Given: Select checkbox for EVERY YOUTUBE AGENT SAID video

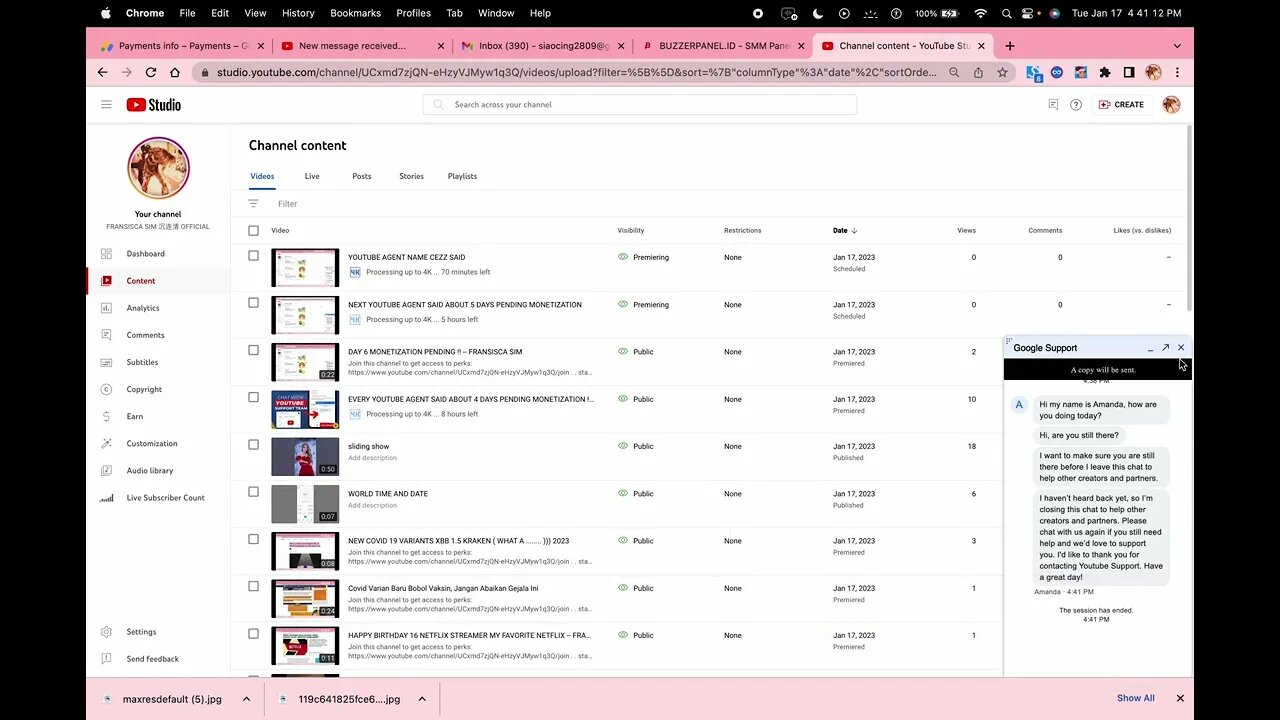Looking at the screenshot, I should click(253, 397).
